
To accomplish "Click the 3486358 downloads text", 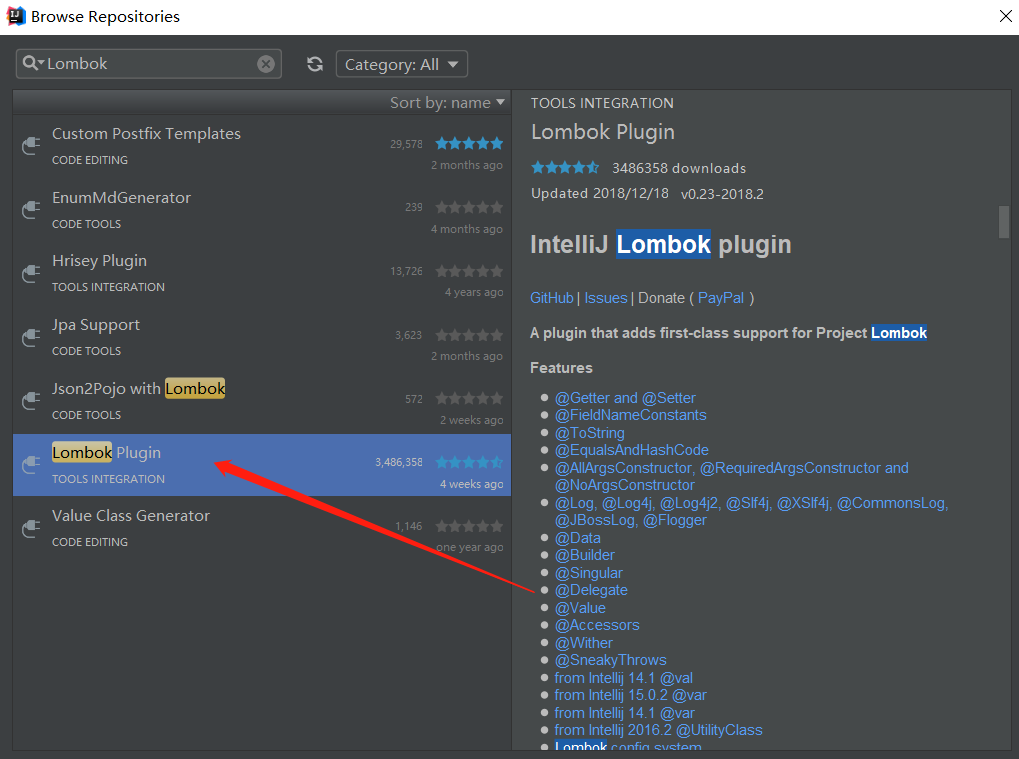I will click(679, 168).
